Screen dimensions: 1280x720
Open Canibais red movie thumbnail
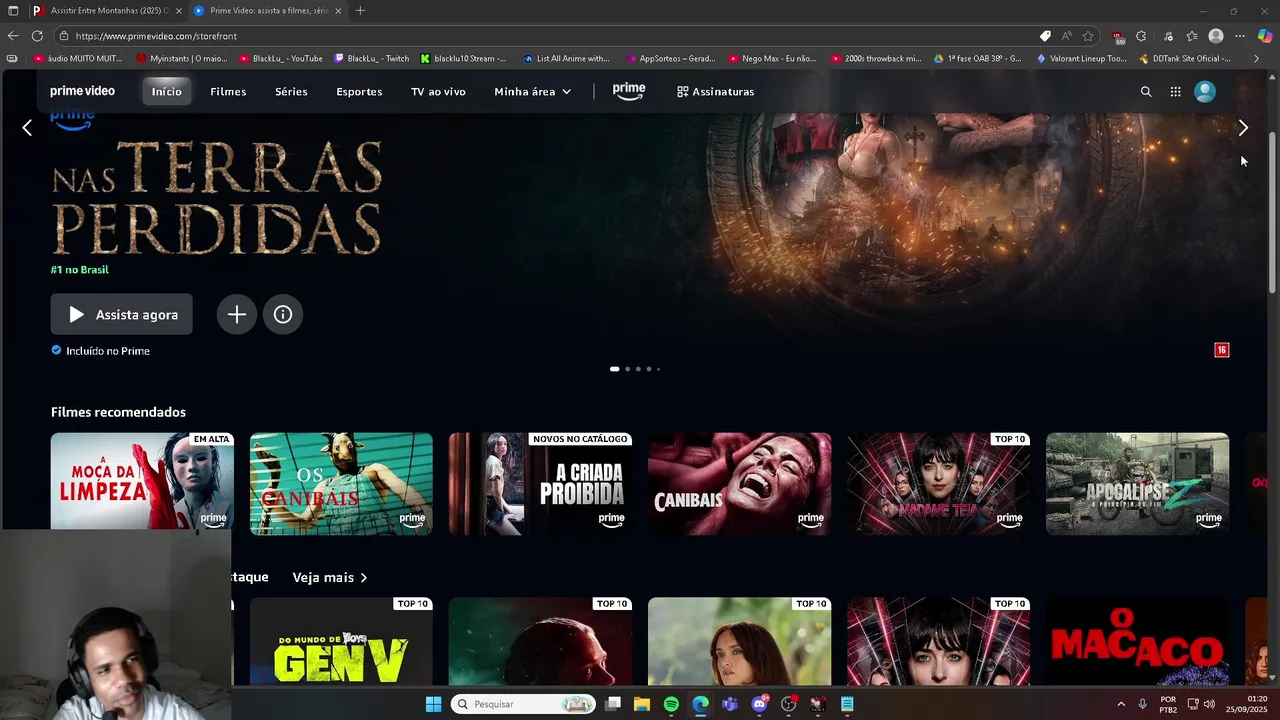click(739, 484)
